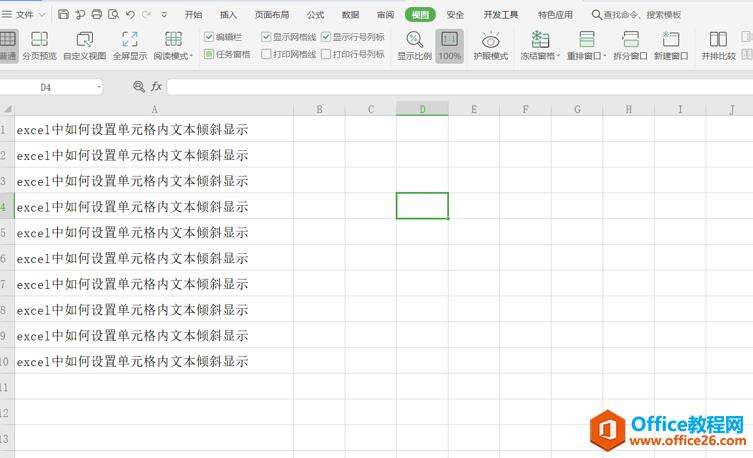Select row 4 header
The image size is (753, 458).
pyautogui.click(x=7, y=206)
